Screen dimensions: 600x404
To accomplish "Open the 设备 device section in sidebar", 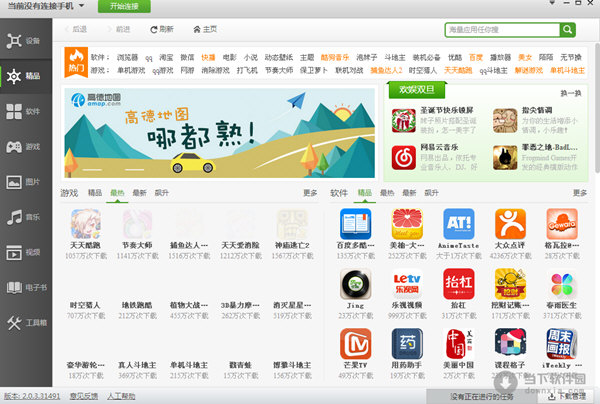I will tap(26, 41).
